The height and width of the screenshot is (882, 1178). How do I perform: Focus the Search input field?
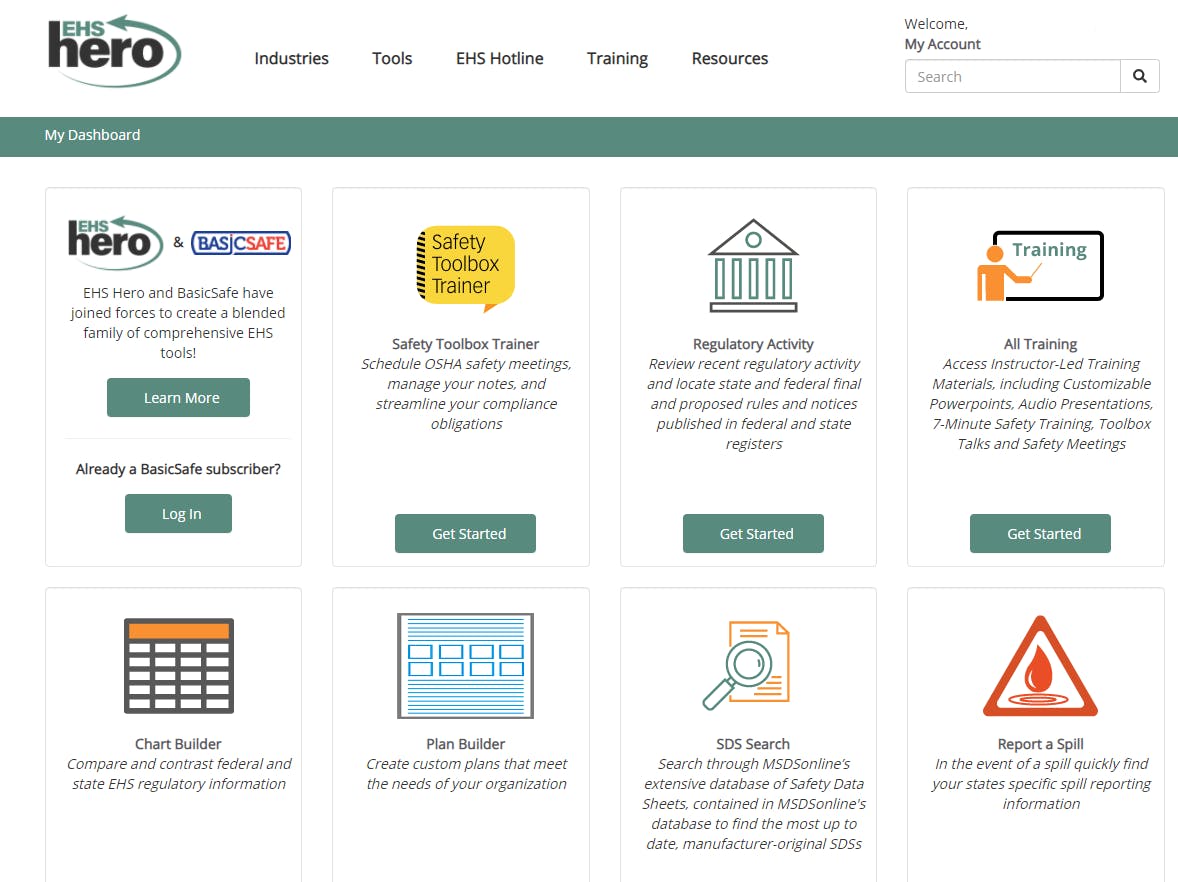coord(1013,77)
